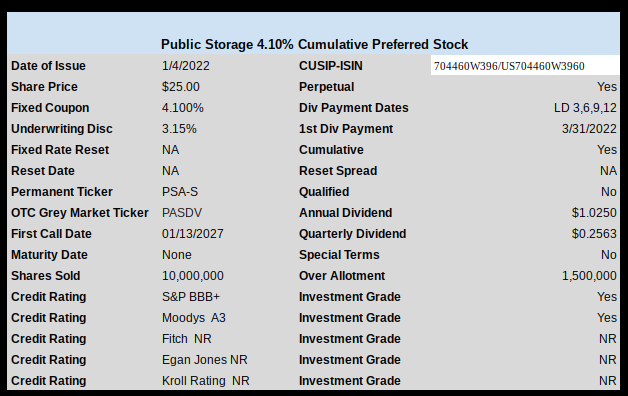The image size is (628, 396).
Task: Click the Share Price $25.00 cell
Action: (181, 87)
